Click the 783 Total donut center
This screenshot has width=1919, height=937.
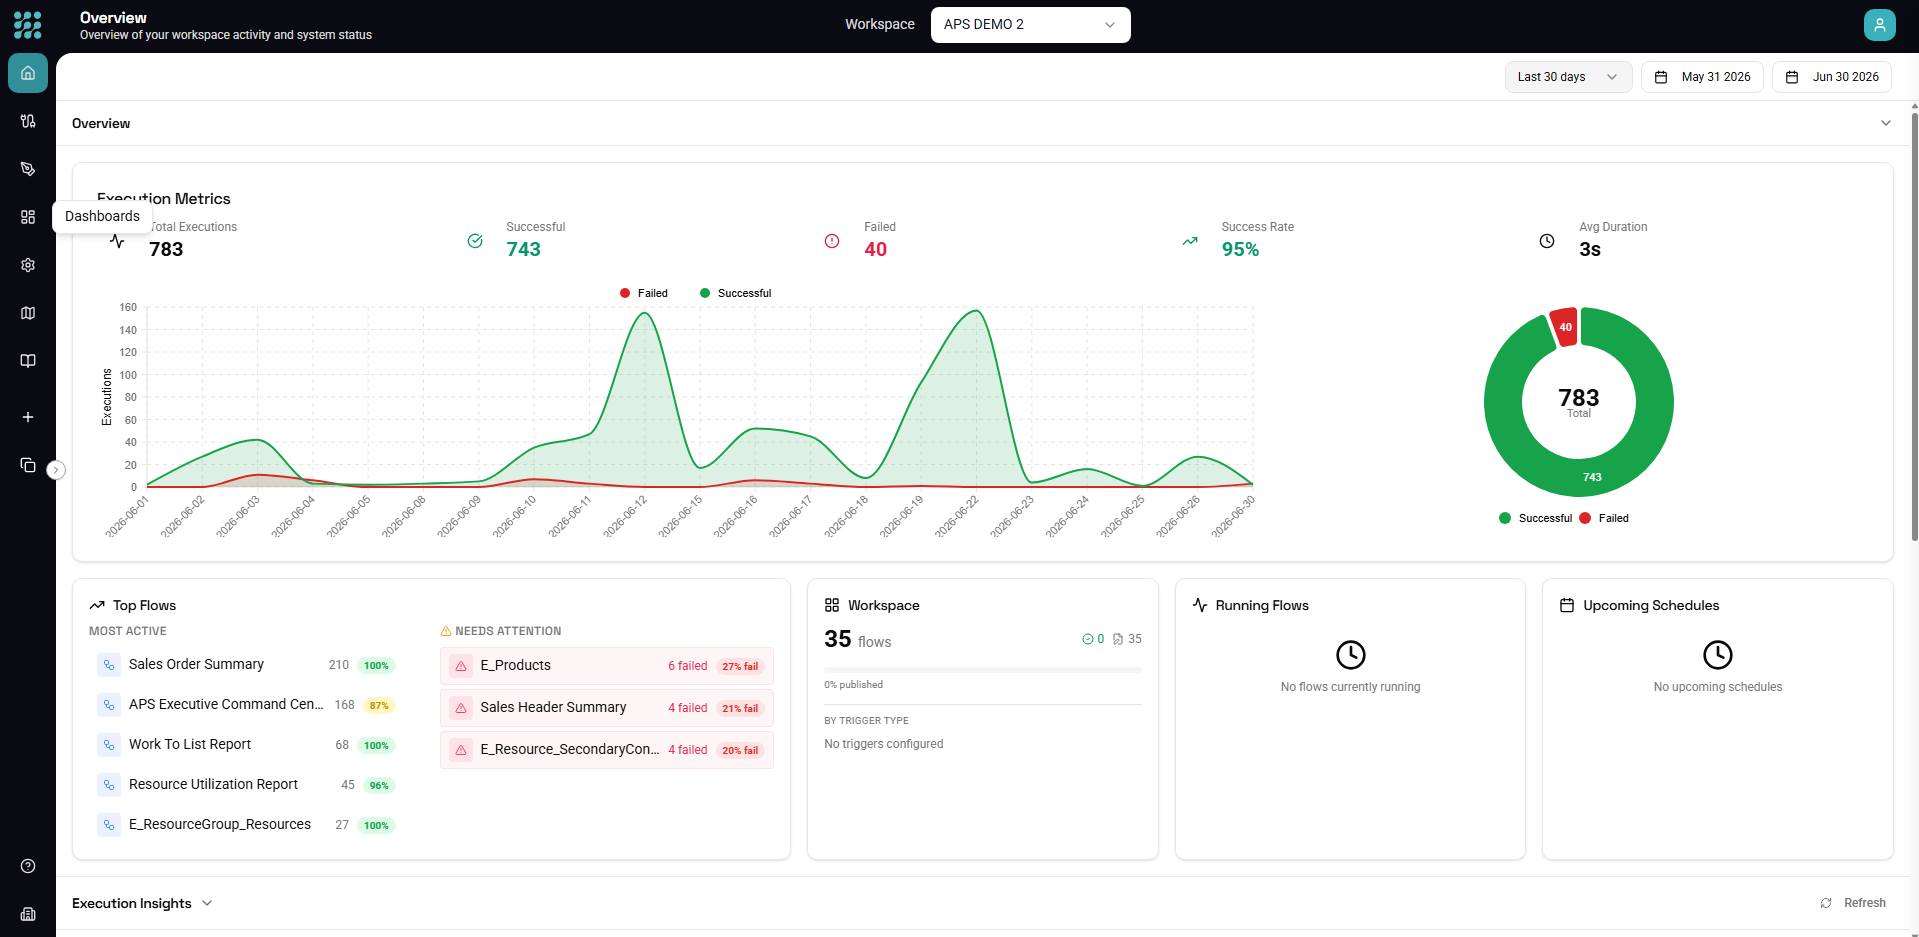(x=1579, y=402)
